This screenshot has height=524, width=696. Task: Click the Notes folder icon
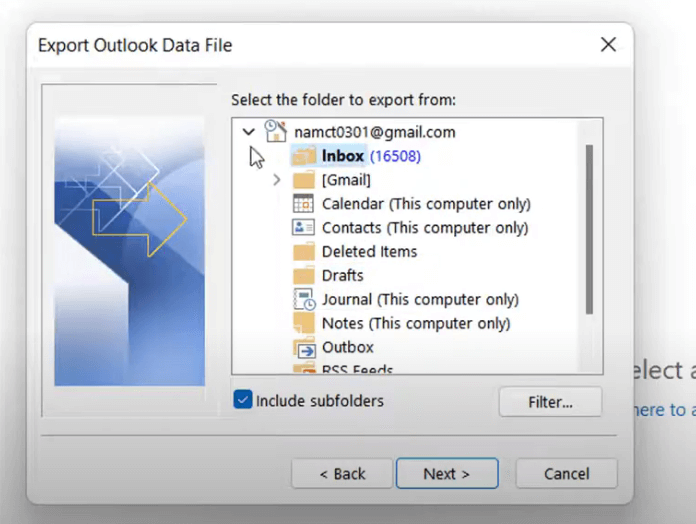click(304, 323)
